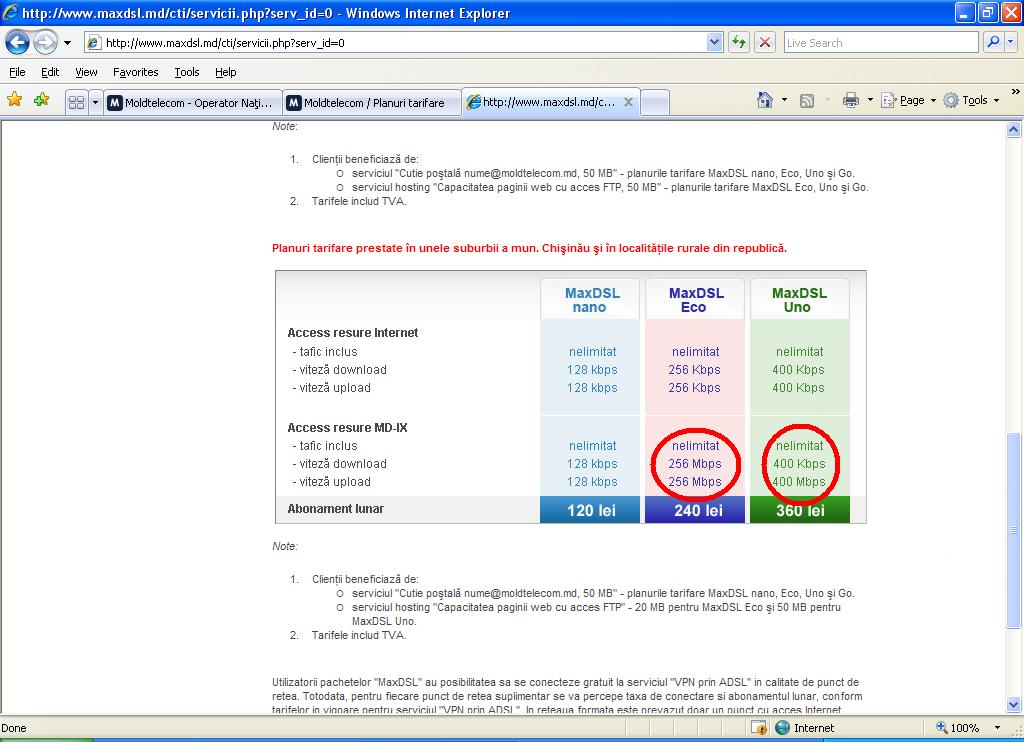Image resolution: width=1024 pixels, height=742 pixels.
Task: Switch to the Moldtelecom - Operator Național tab
Action: point(192,102)
